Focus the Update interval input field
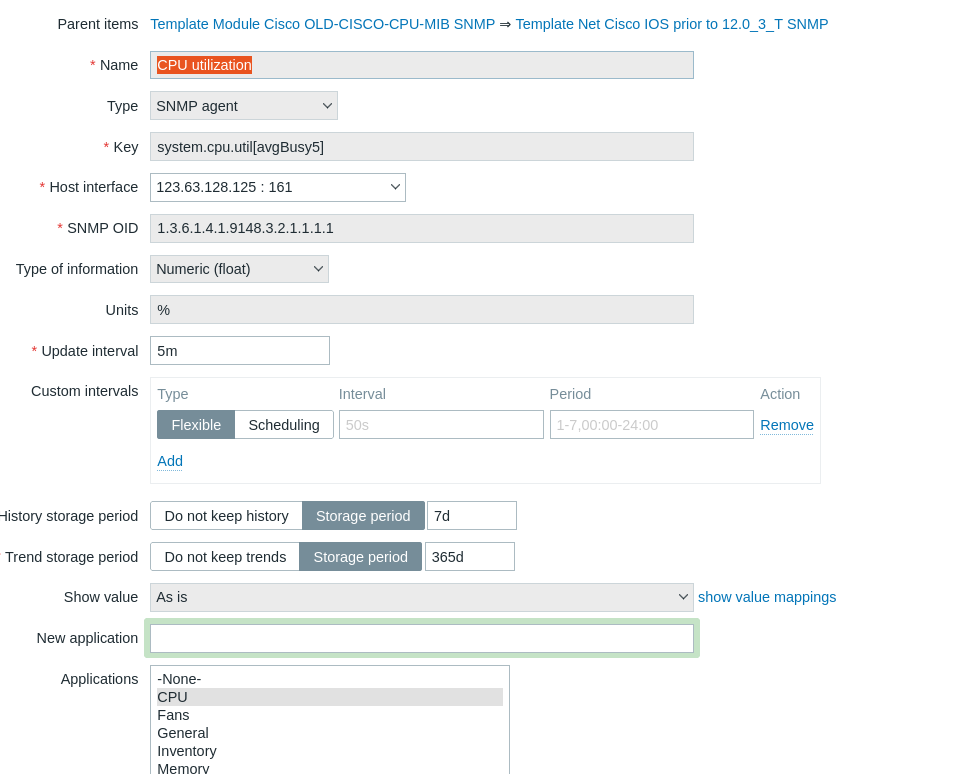Image resolution: width=954 pixels, height=774 pixels. [239, 351]
